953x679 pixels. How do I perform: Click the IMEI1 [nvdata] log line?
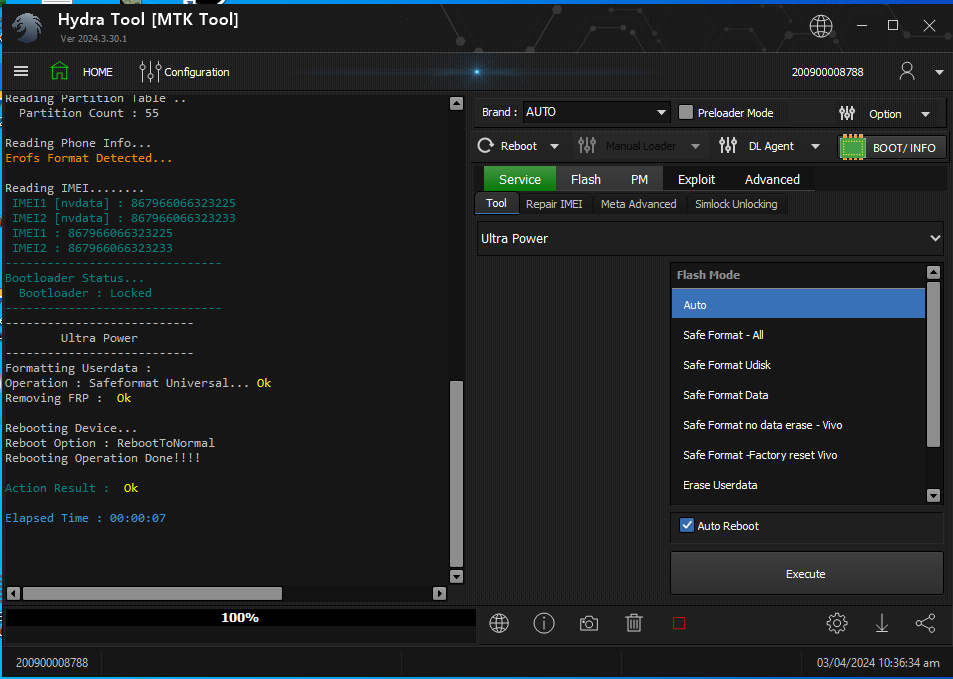(x=124, y=203)
